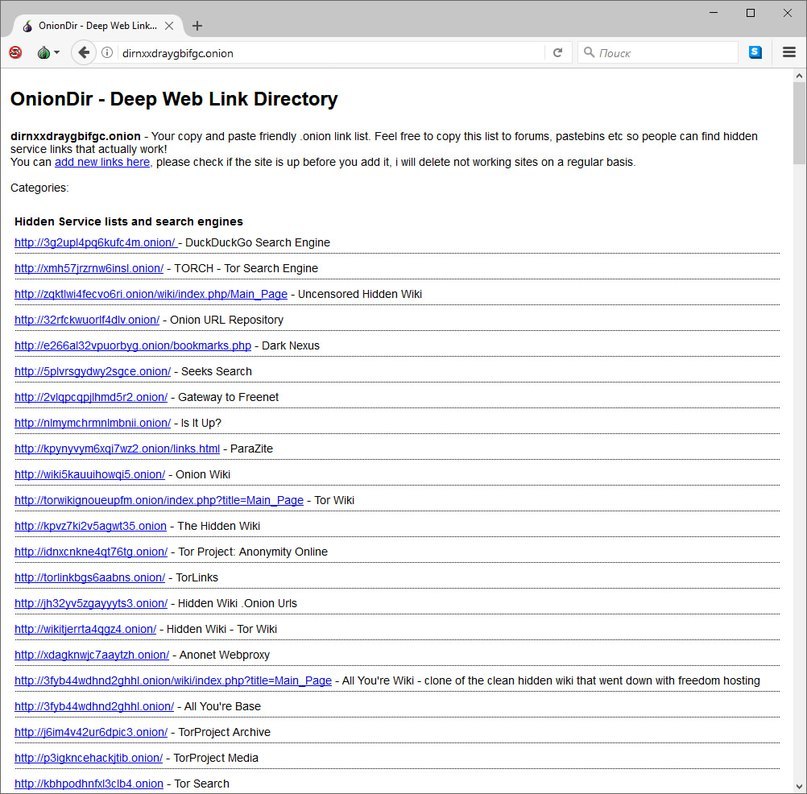Follow the 'add new links here' link
807x794 pixels.
tap(102, 162)
